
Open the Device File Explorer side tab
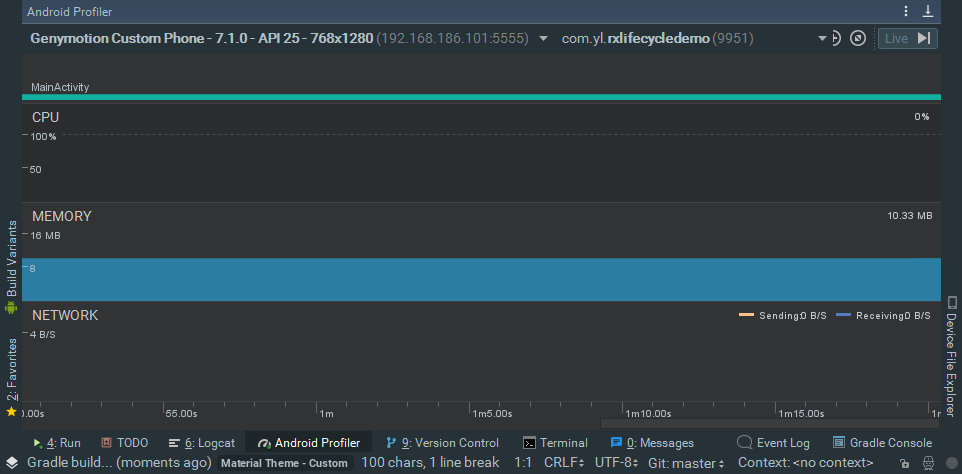pos(952,356)
